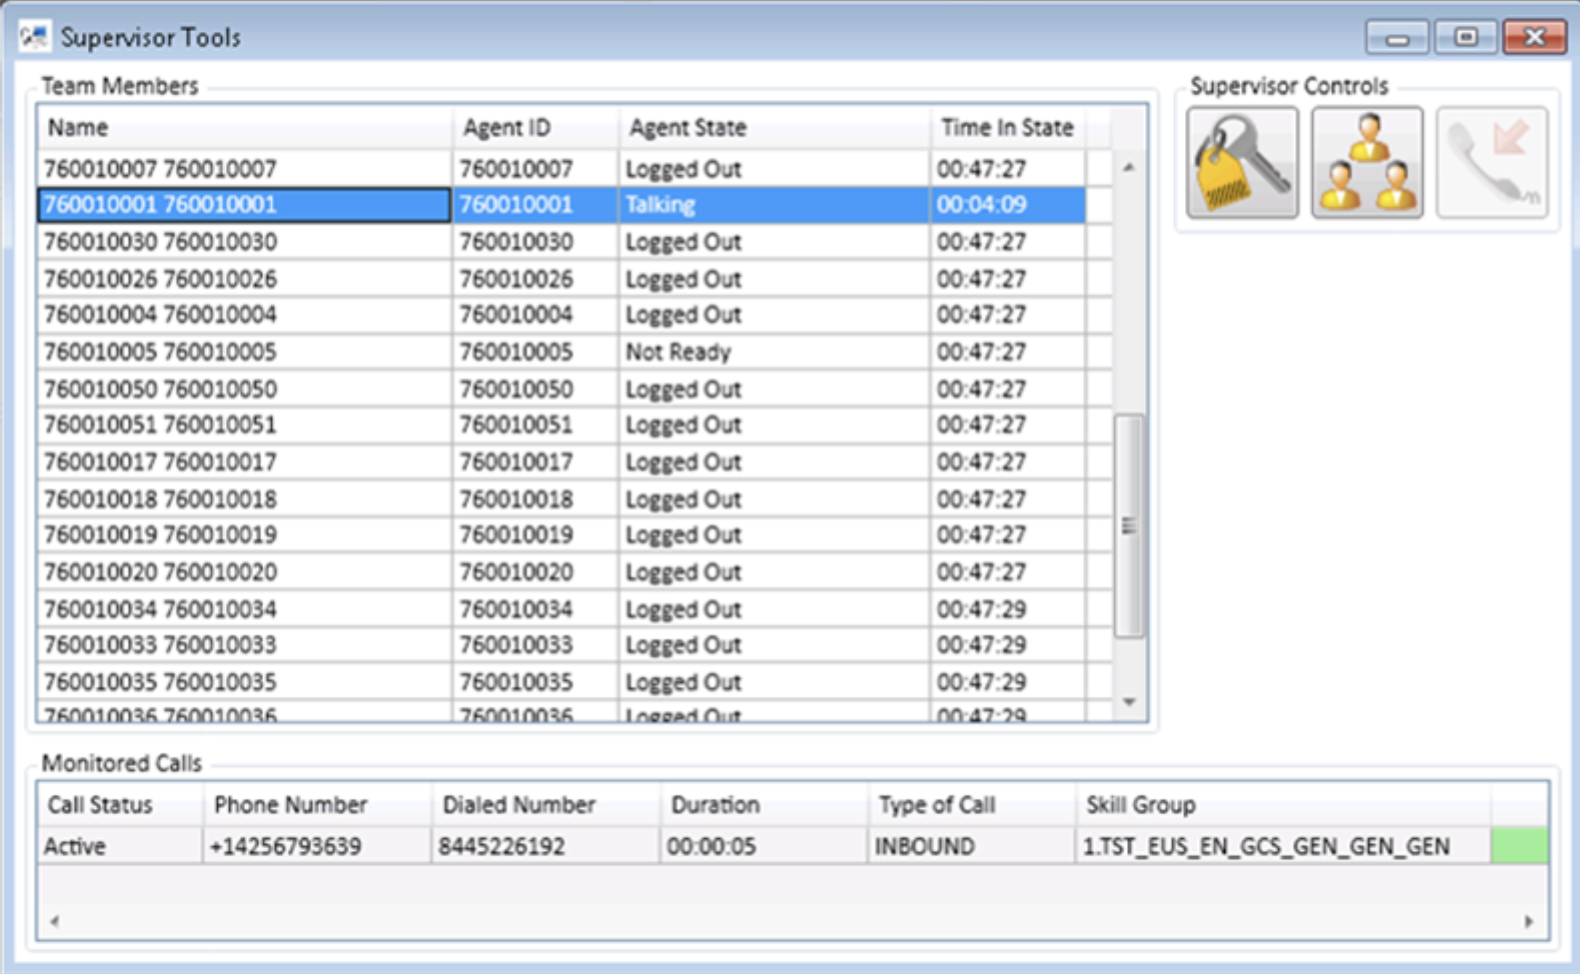Sort team members by Name column header

245,127
